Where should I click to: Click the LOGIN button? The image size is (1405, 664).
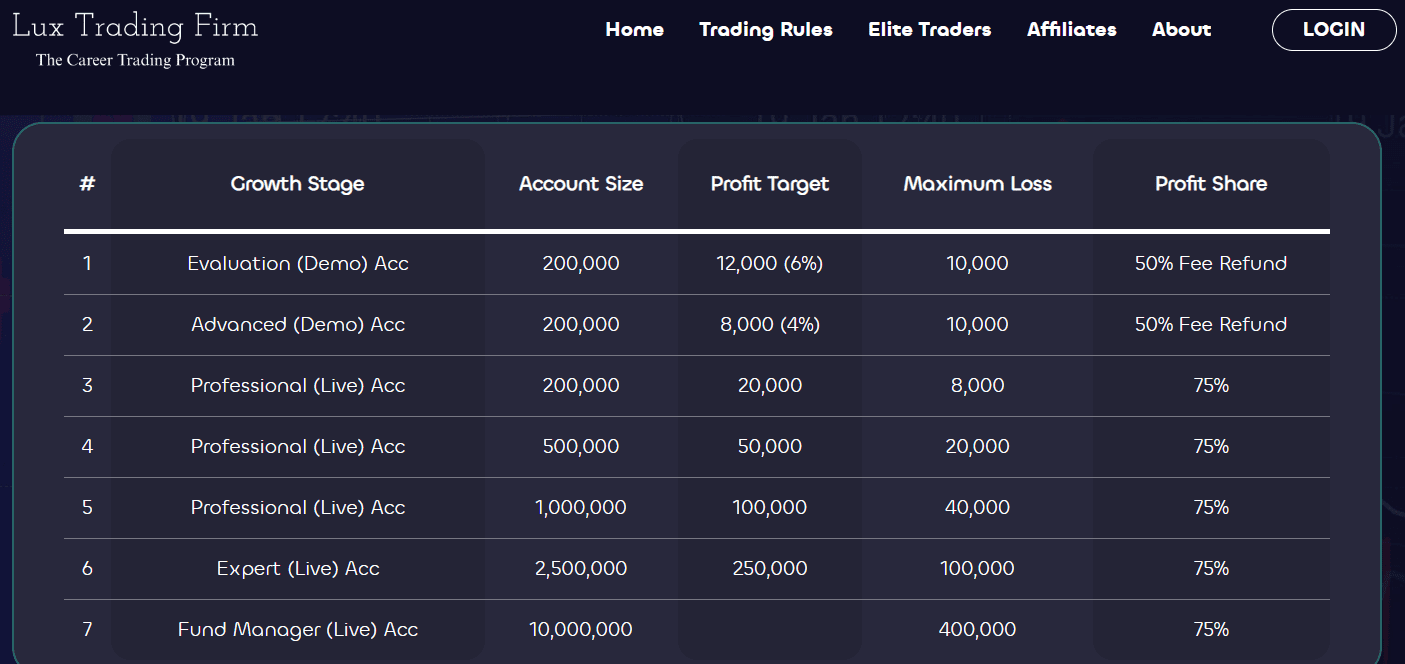(x=1334, y=30)
